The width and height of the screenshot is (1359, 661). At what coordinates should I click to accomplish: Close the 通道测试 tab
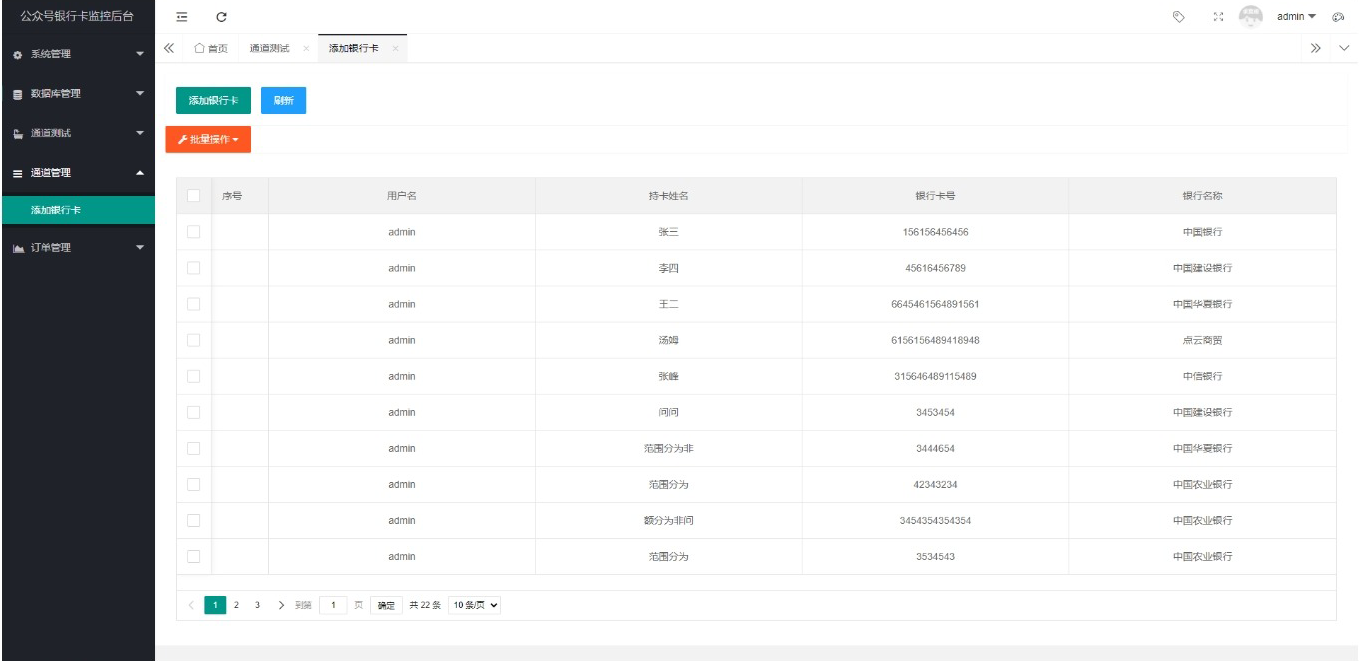(306, 49)
